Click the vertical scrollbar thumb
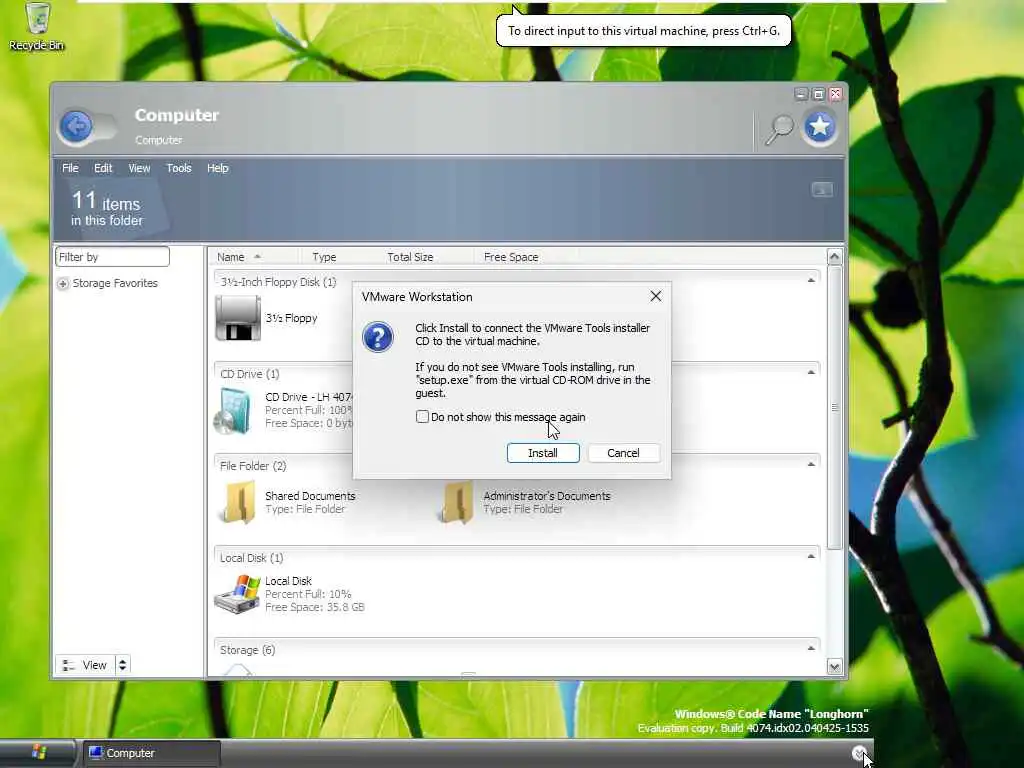This screenshot has height=768, width=1024. coord(834,408)
